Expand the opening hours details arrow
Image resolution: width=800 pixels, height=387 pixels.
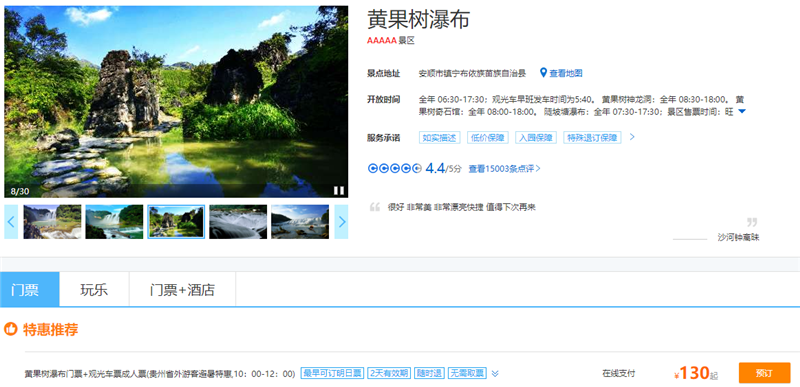click(x=742, y=112)
